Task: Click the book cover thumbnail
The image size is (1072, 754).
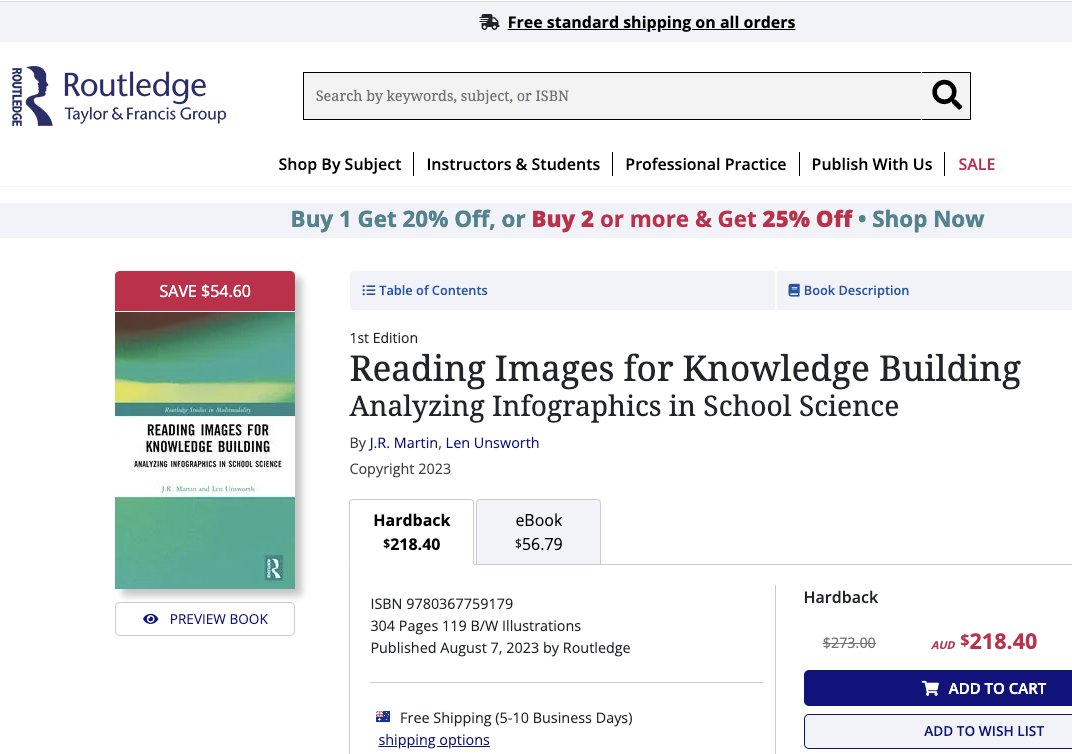Action: click(x=205, y=450)
